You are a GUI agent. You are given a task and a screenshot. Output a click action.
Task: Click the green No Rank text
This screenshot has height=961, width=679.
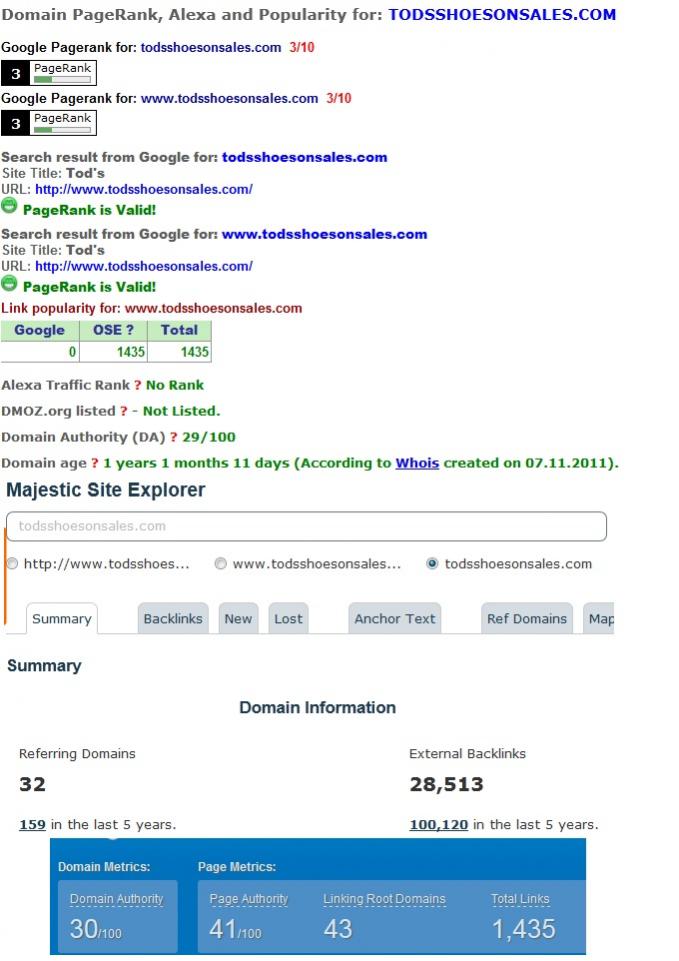[175, 386]
